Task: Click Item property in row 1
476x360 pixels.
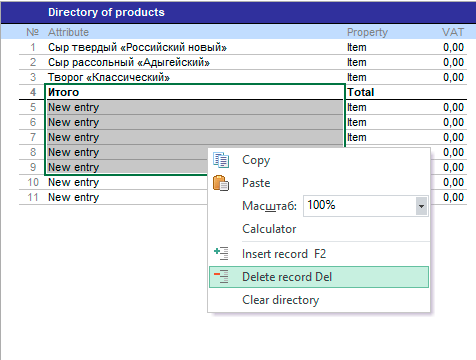Action: pyautogui.click(x=357, y=47)
